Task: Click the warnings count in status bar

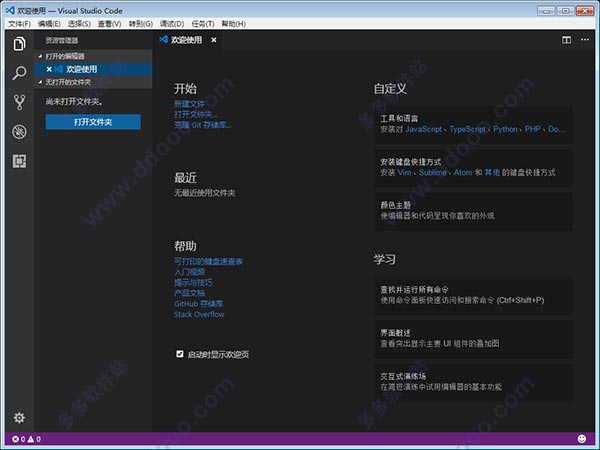Action: click(34, 439)
